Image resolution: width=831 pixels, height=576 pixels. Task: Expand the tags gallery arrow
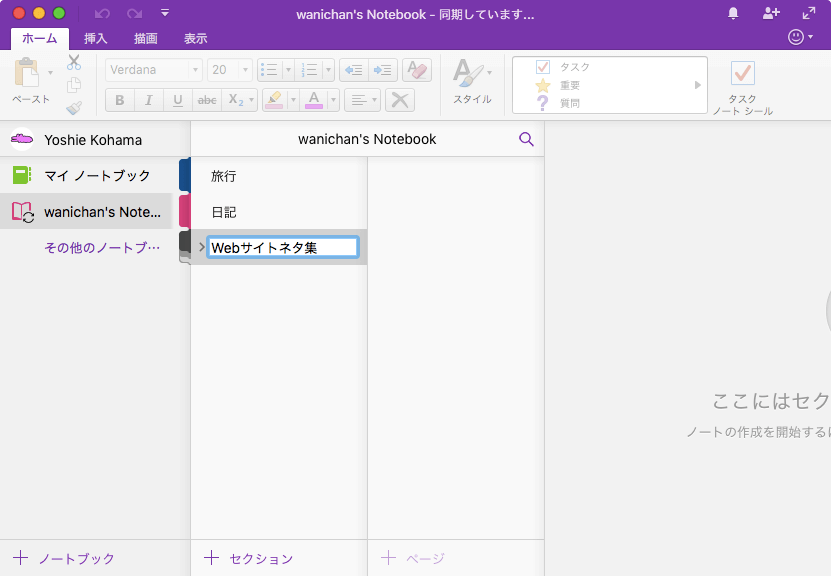pos(698,85)
